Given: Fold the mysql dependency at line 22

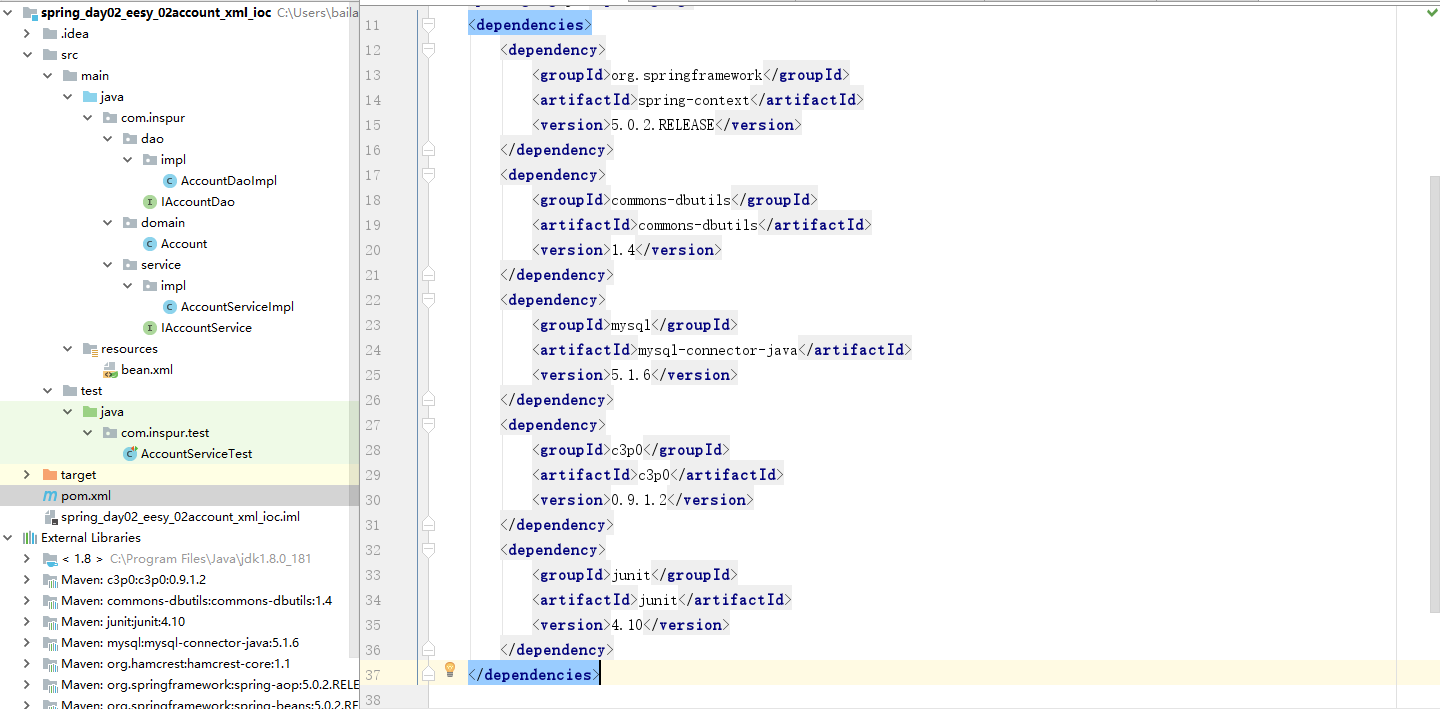Looking at the screenshot, I should [x=429, y=299].
